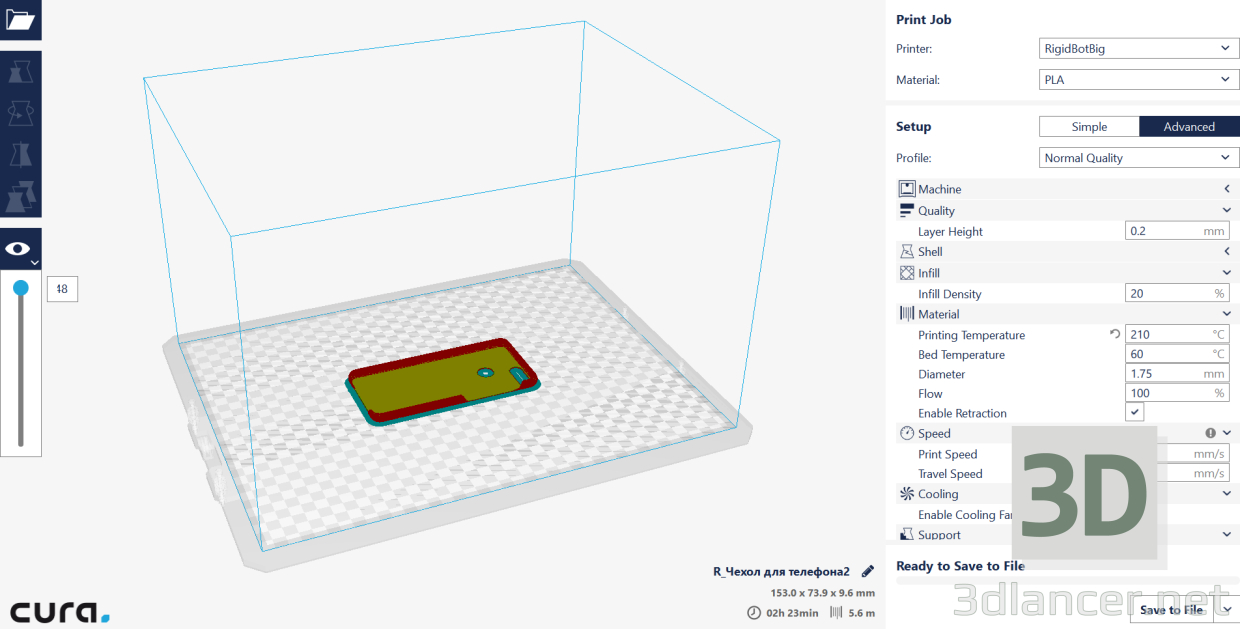The image size is (1240, 629).
Task: Select the Advanced setup tab
Action: [x=1189, y=126]
